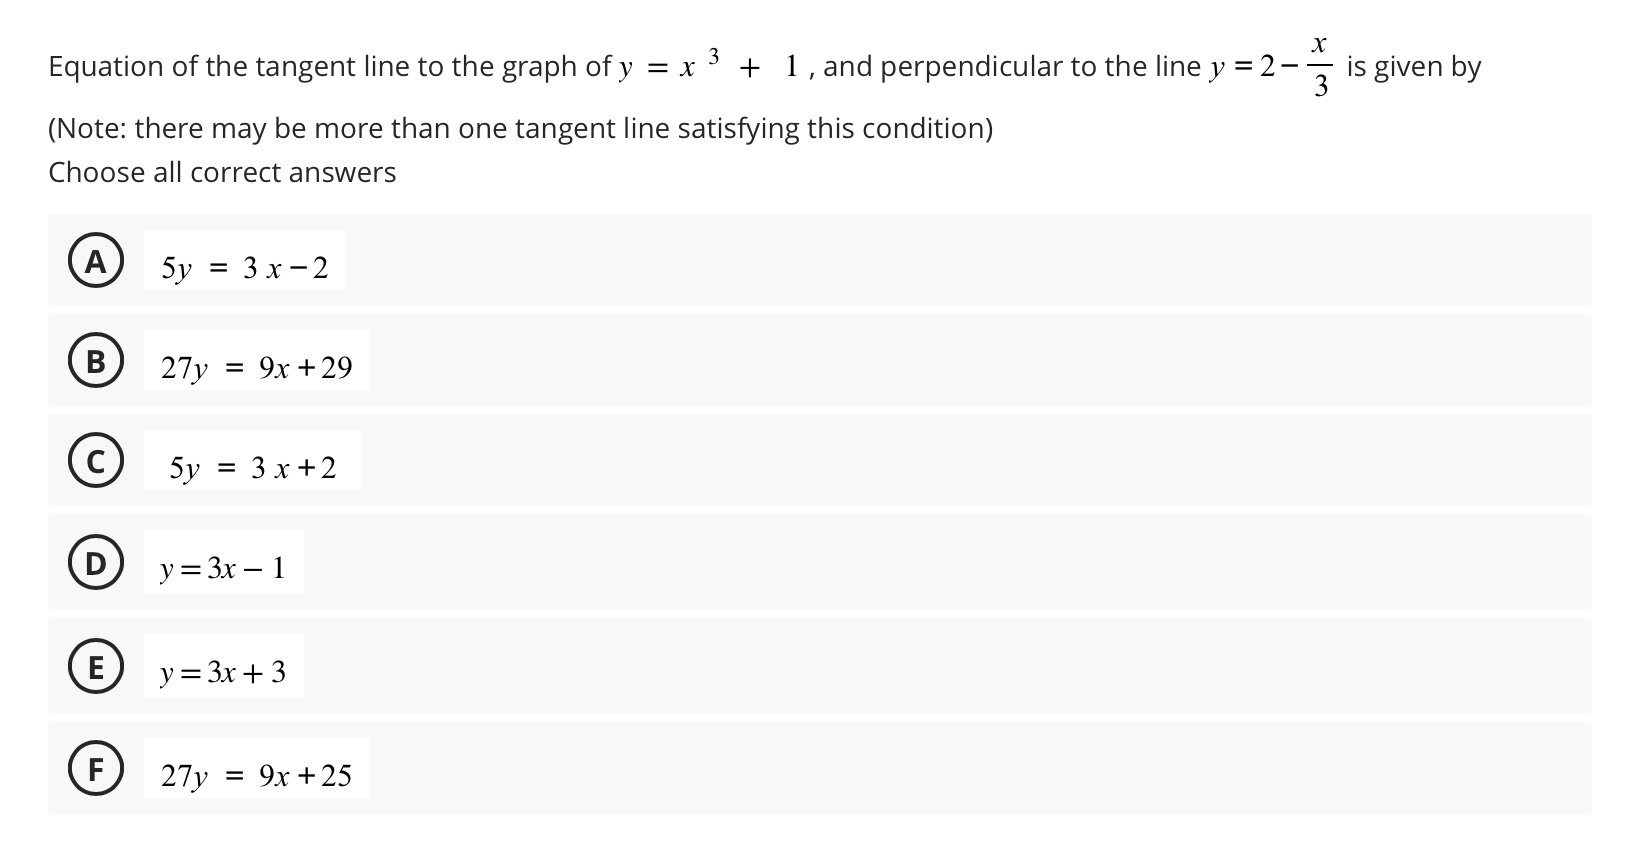Click the equation y = 3x - 1

[222, 568]
